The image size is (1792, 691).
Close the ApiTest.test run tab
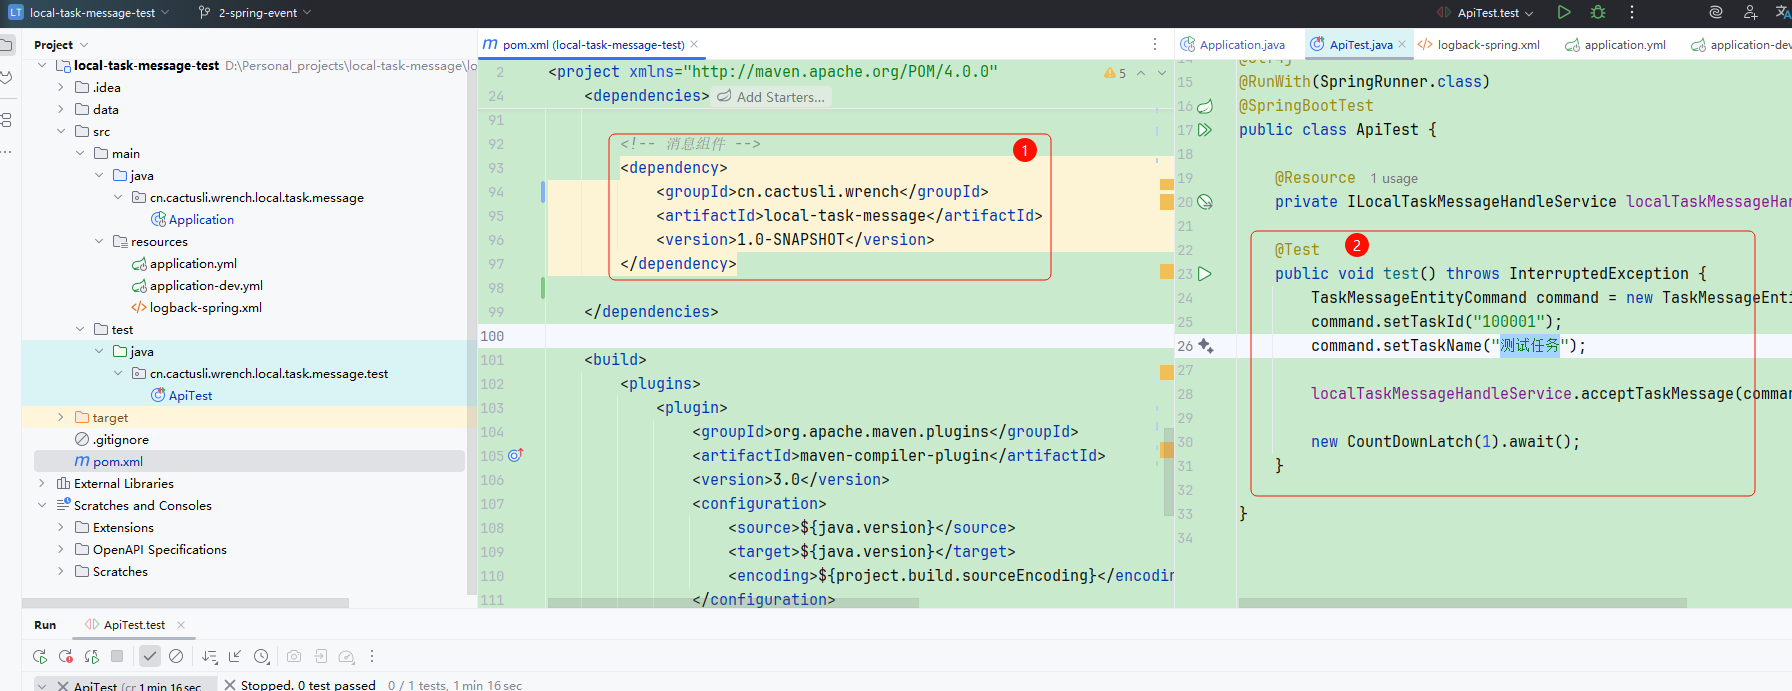click(x=181, y=625)
